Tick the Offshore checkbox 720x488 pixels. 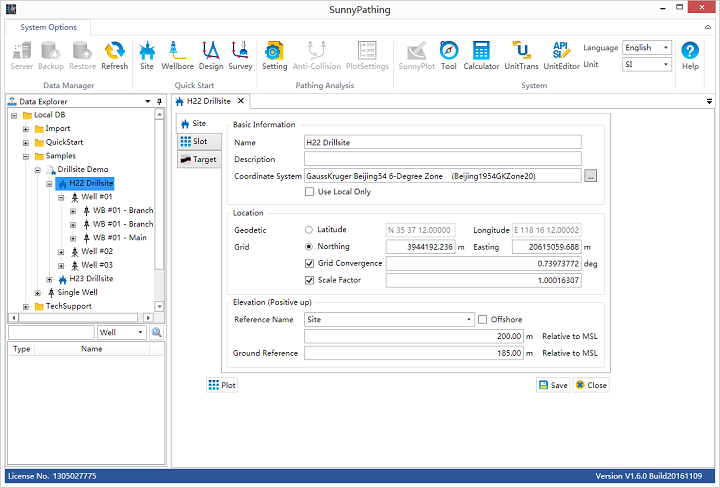click(482, 319)
